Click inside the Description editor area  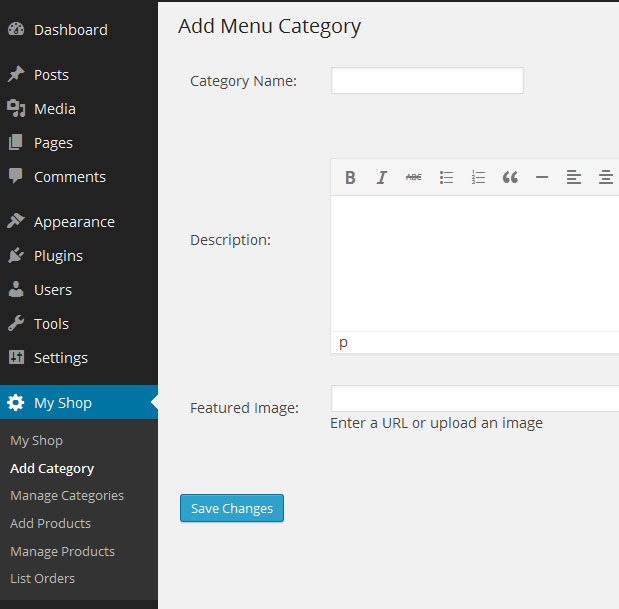475,264
